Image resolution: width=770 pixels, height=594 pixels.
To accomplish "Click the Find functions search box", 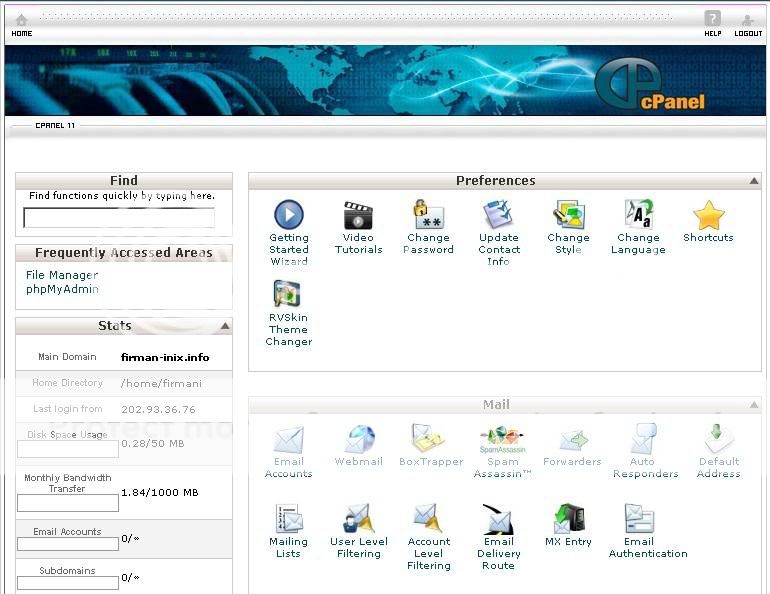I will click(119, 217).
